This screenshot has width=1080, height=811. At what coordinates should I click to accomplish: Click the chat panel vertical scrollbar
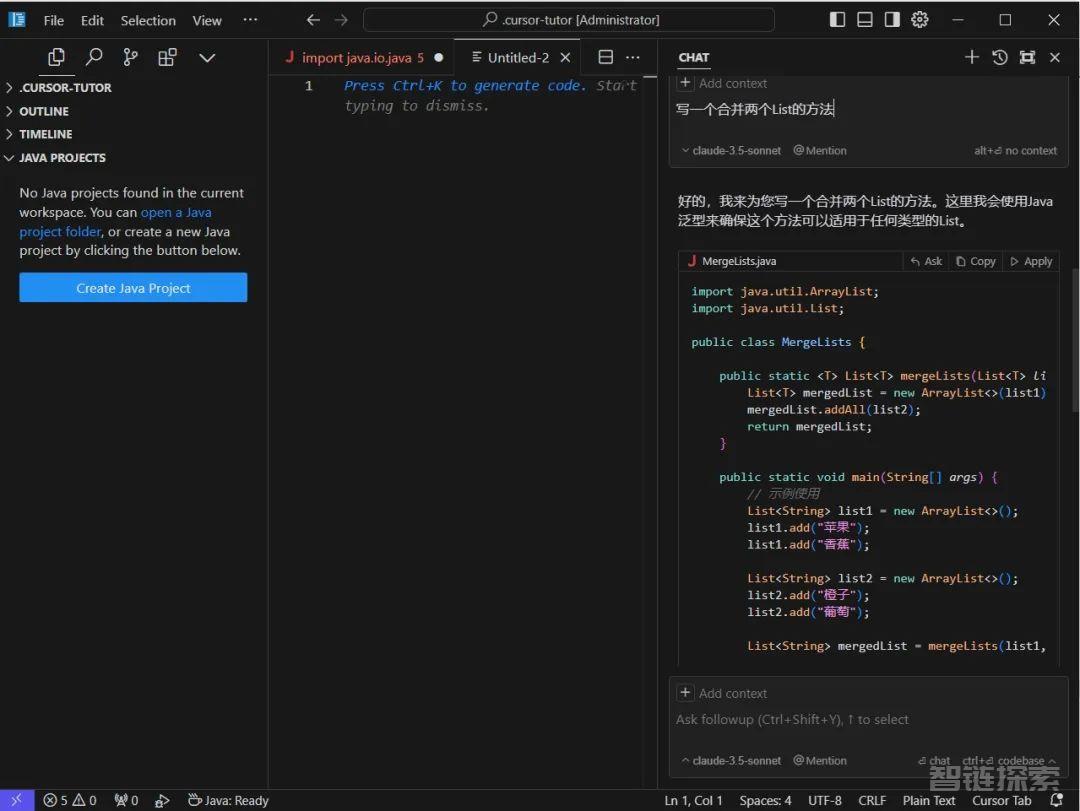tap(1075, 340)
